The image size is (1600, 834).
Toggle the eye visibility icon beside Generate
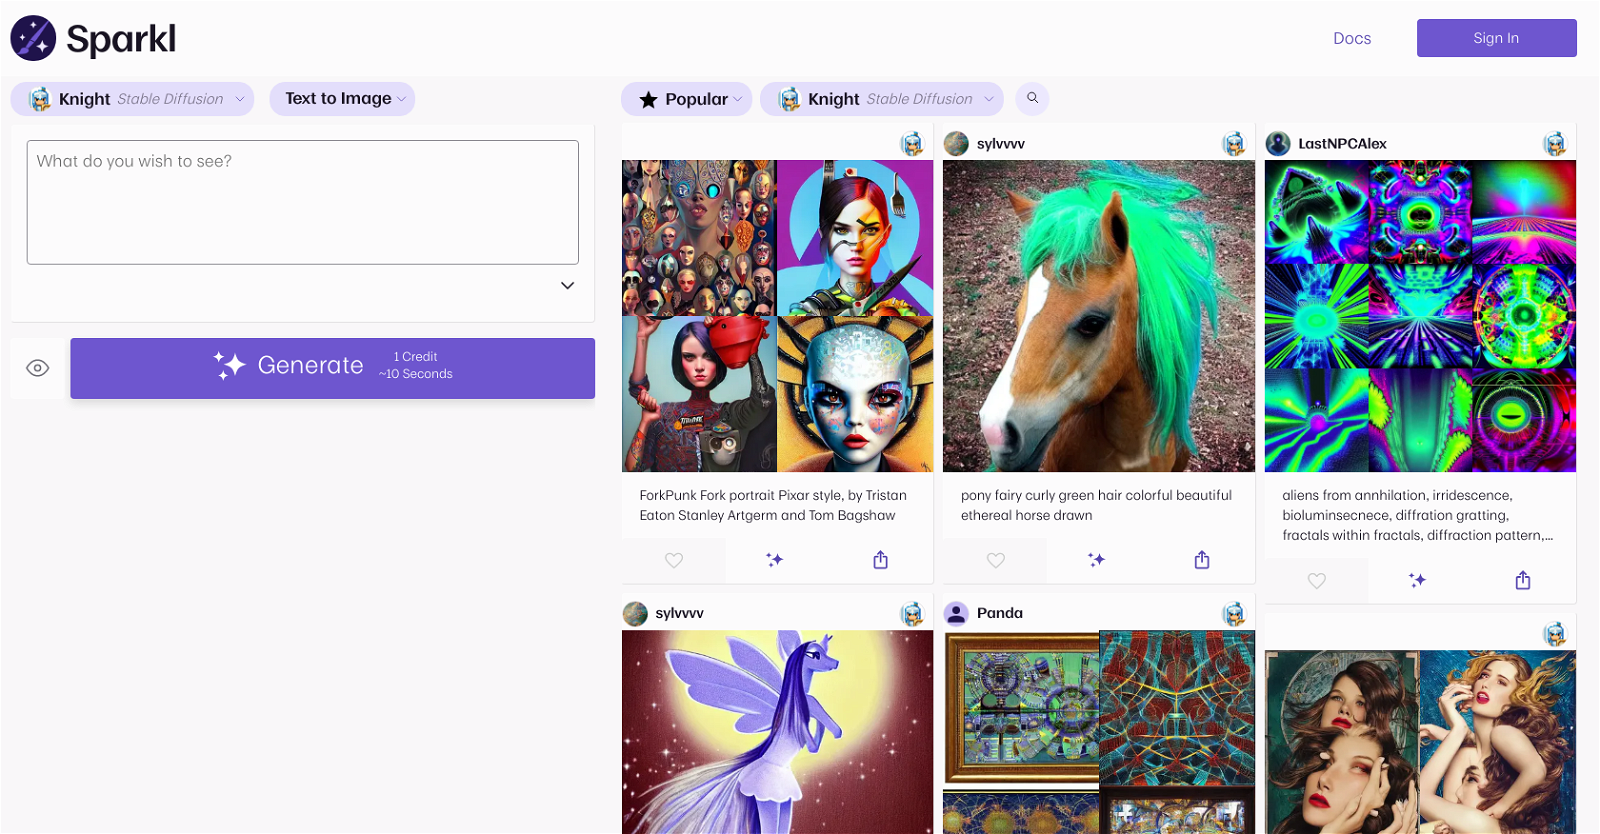pos(38,368)
